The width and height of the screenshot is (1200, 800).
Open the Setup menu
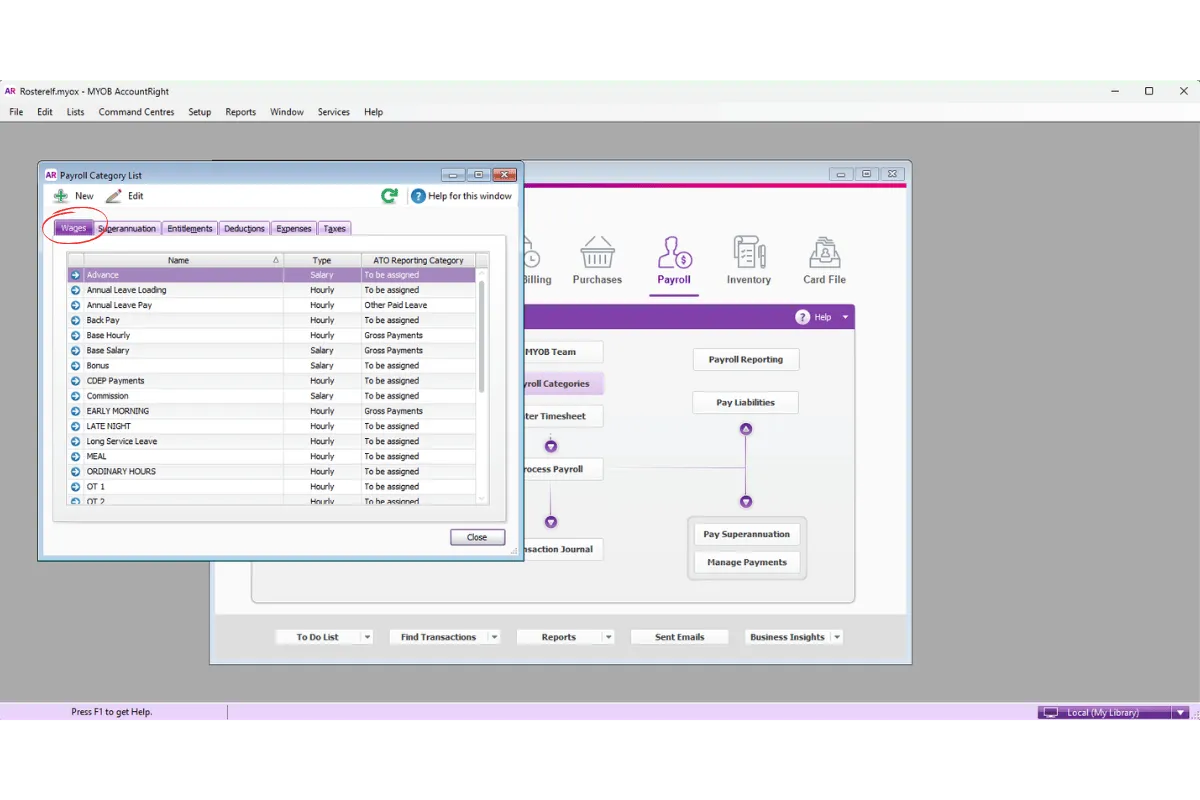click(x=200, y=112)
